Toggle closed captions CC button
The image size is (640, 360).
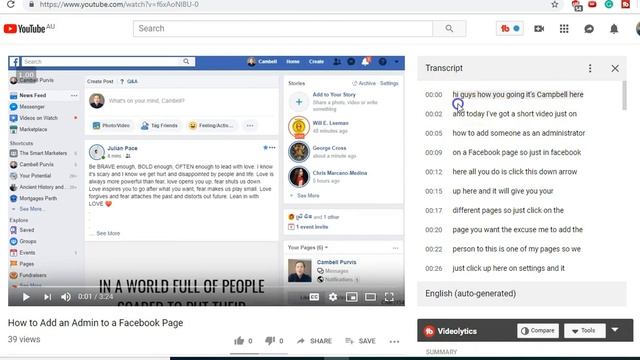pyautogui.click(x=314, y=297)
